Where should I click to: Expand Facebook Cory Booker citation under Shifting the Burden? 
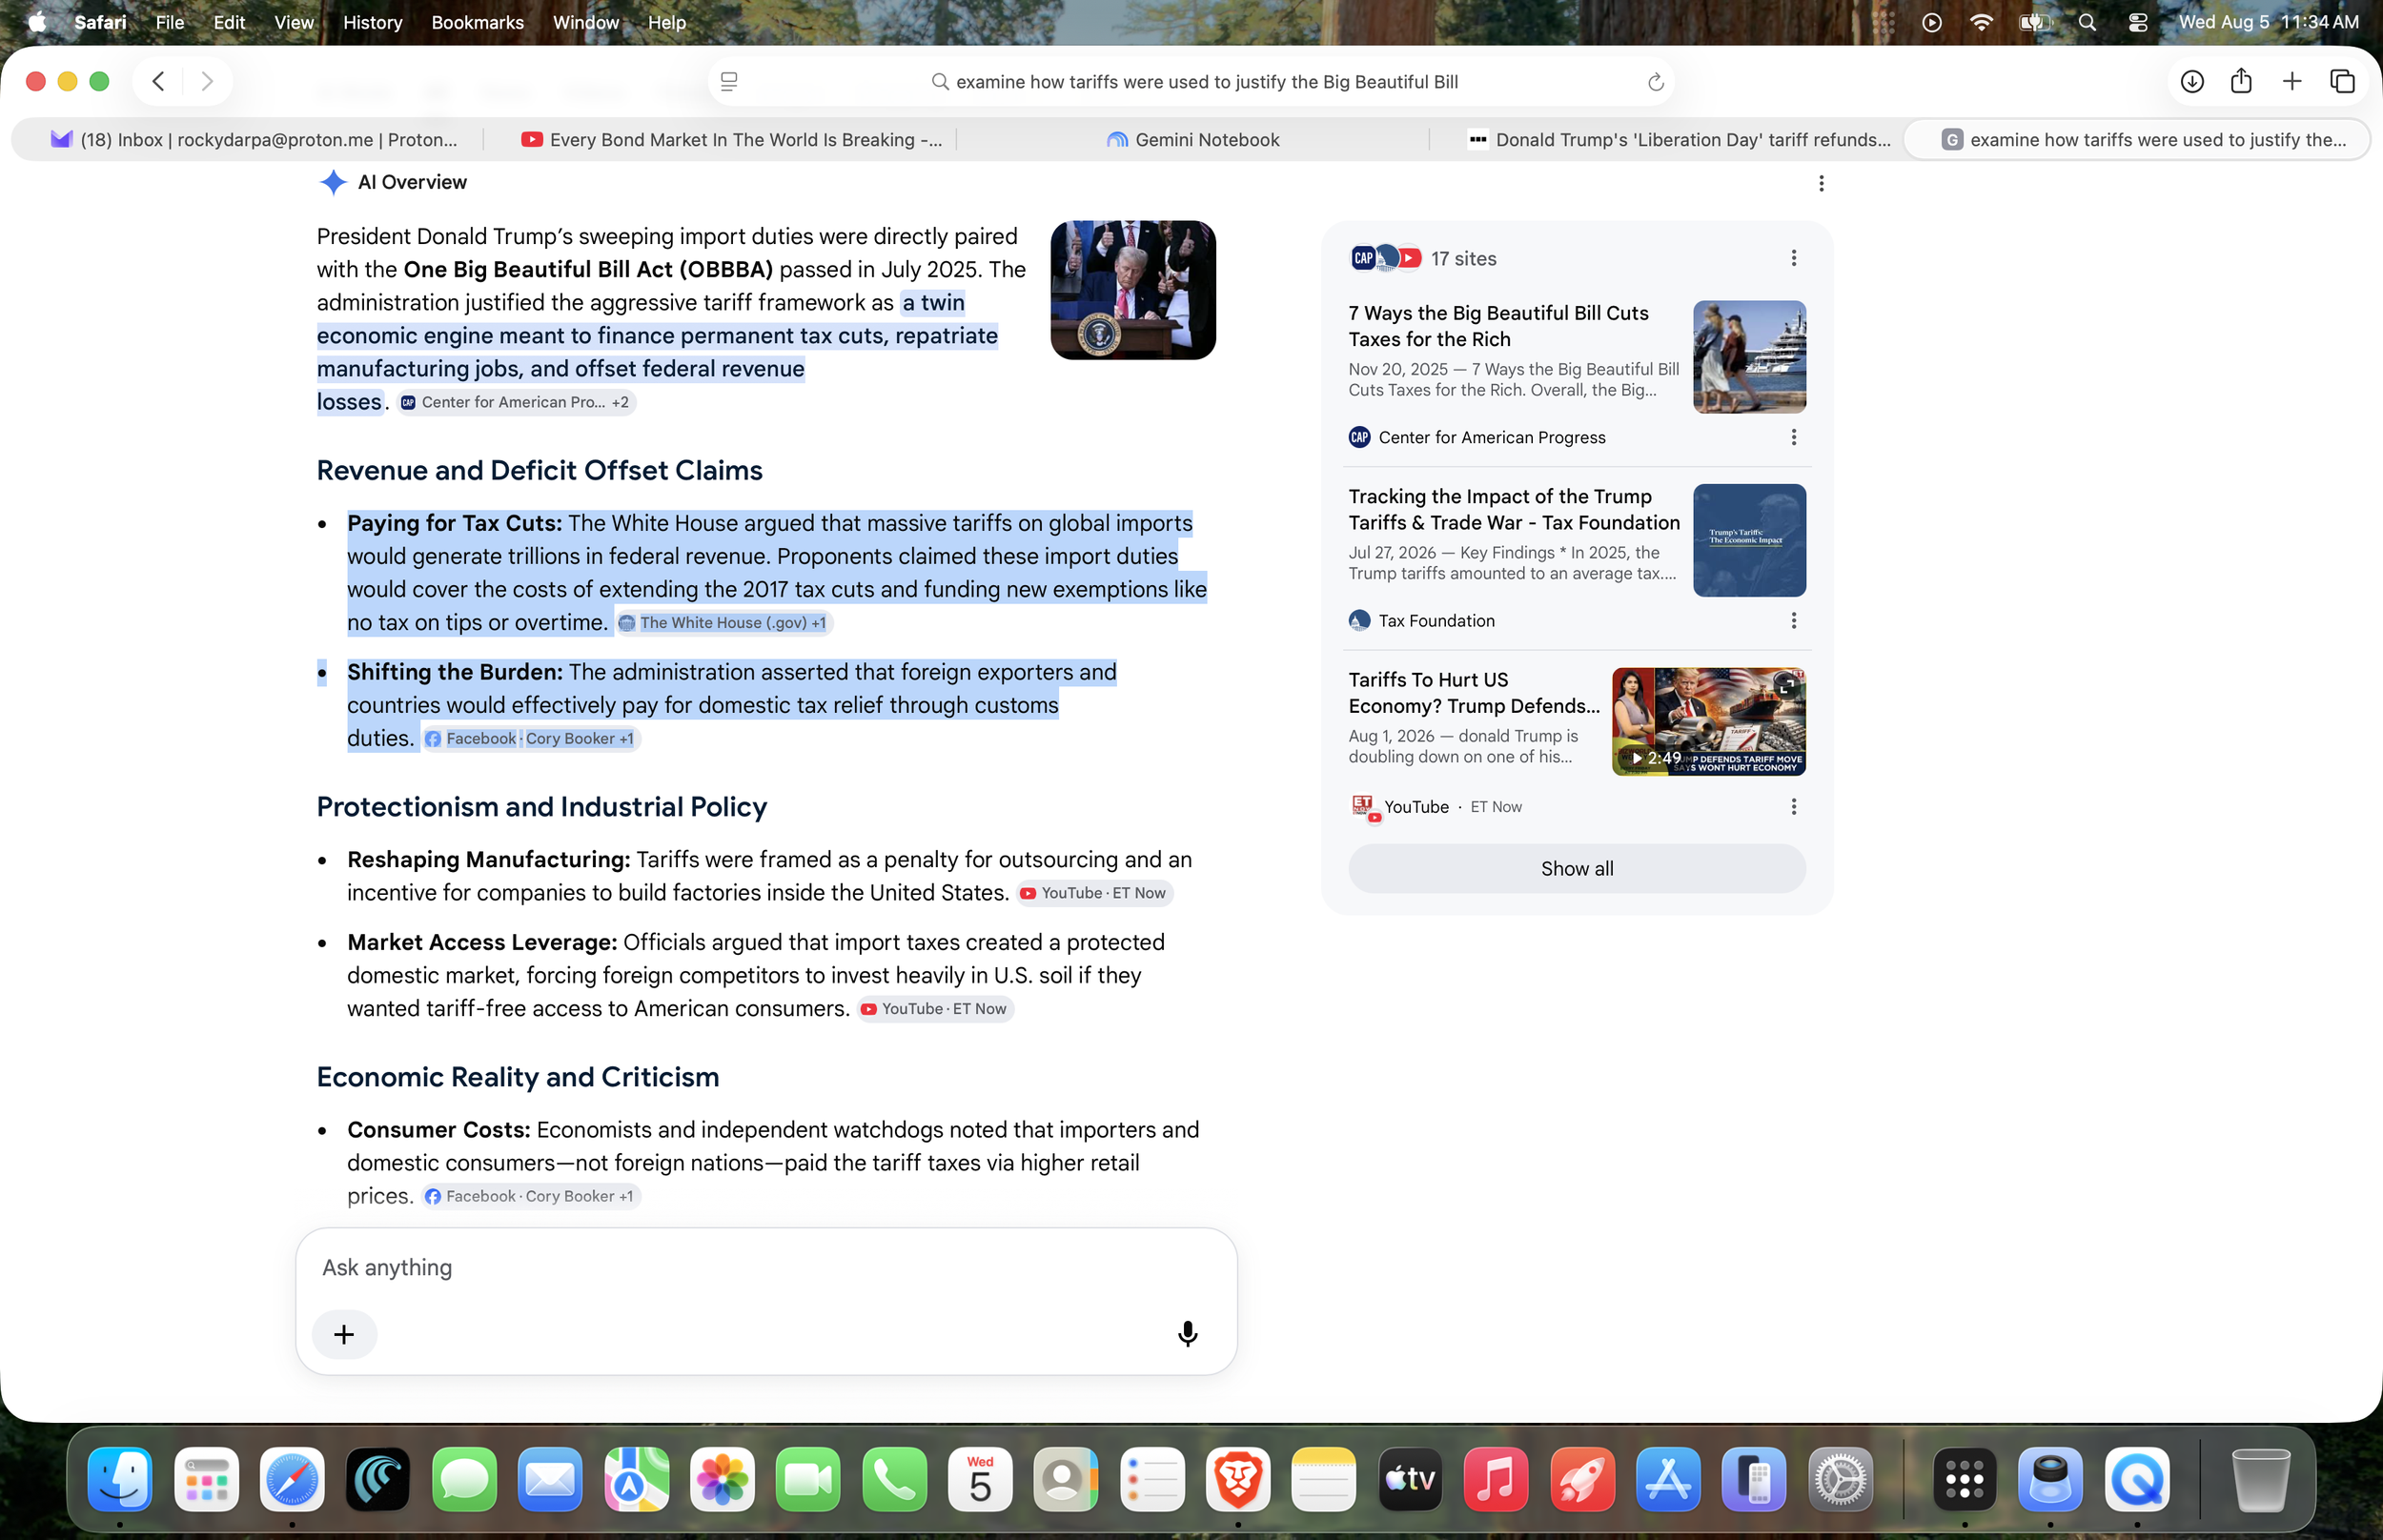pos(531,739)
